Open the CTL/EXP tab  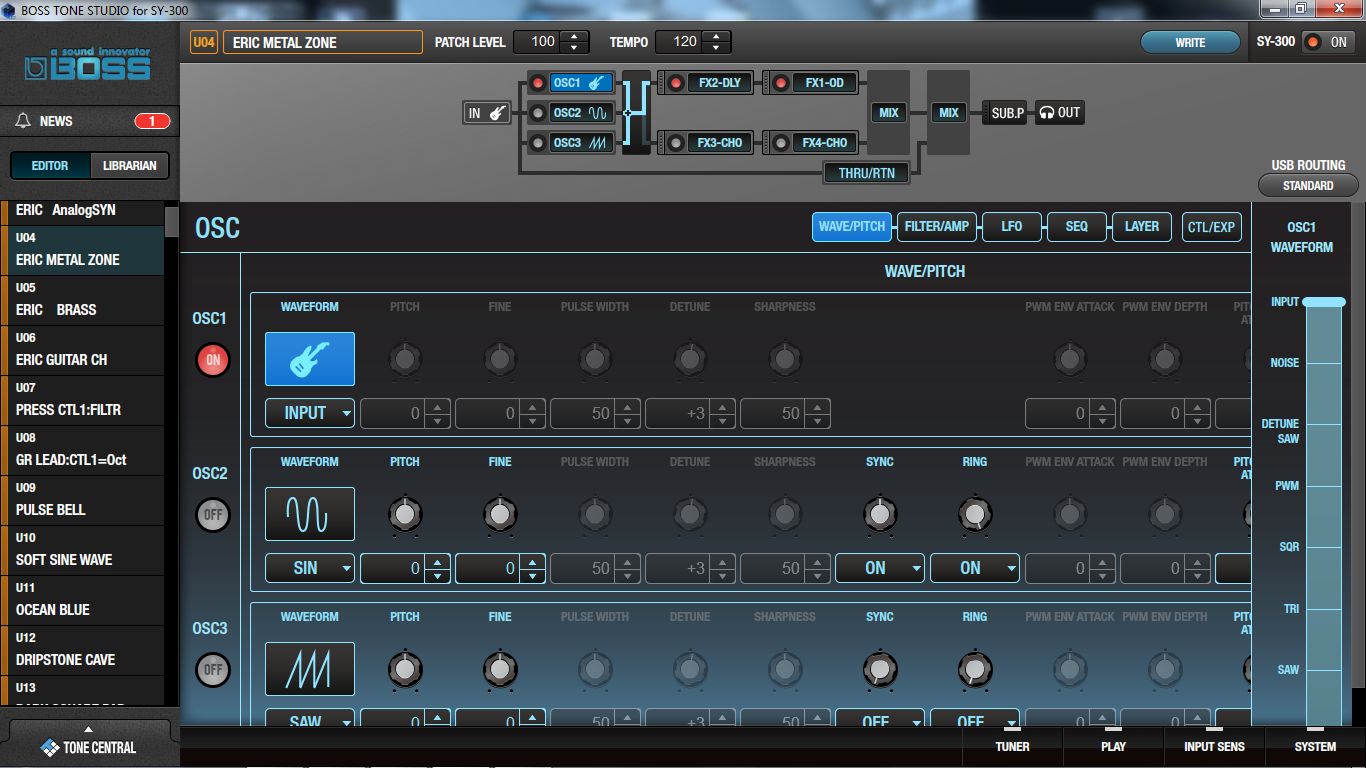tap(1211, 227)
